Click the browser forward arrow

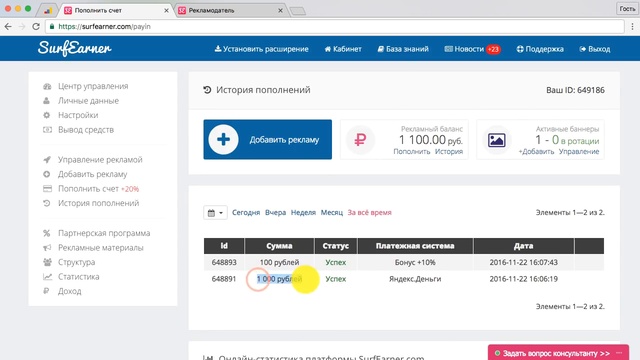coord(22,27)
